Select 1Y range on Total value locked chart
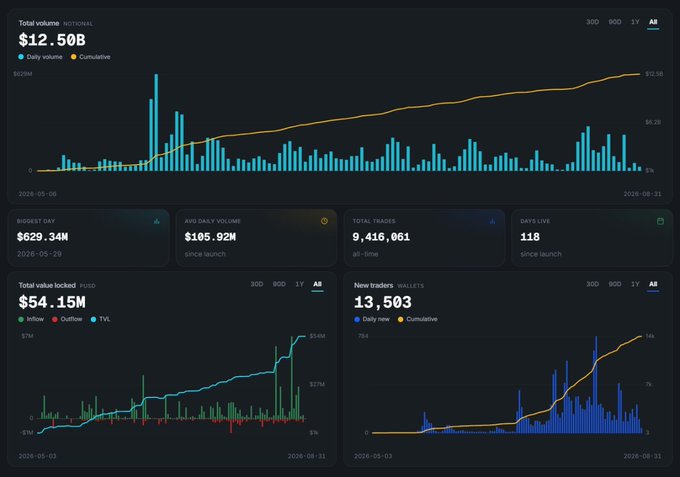The width and height of the screenshot is (680, 477). (300, 284)
